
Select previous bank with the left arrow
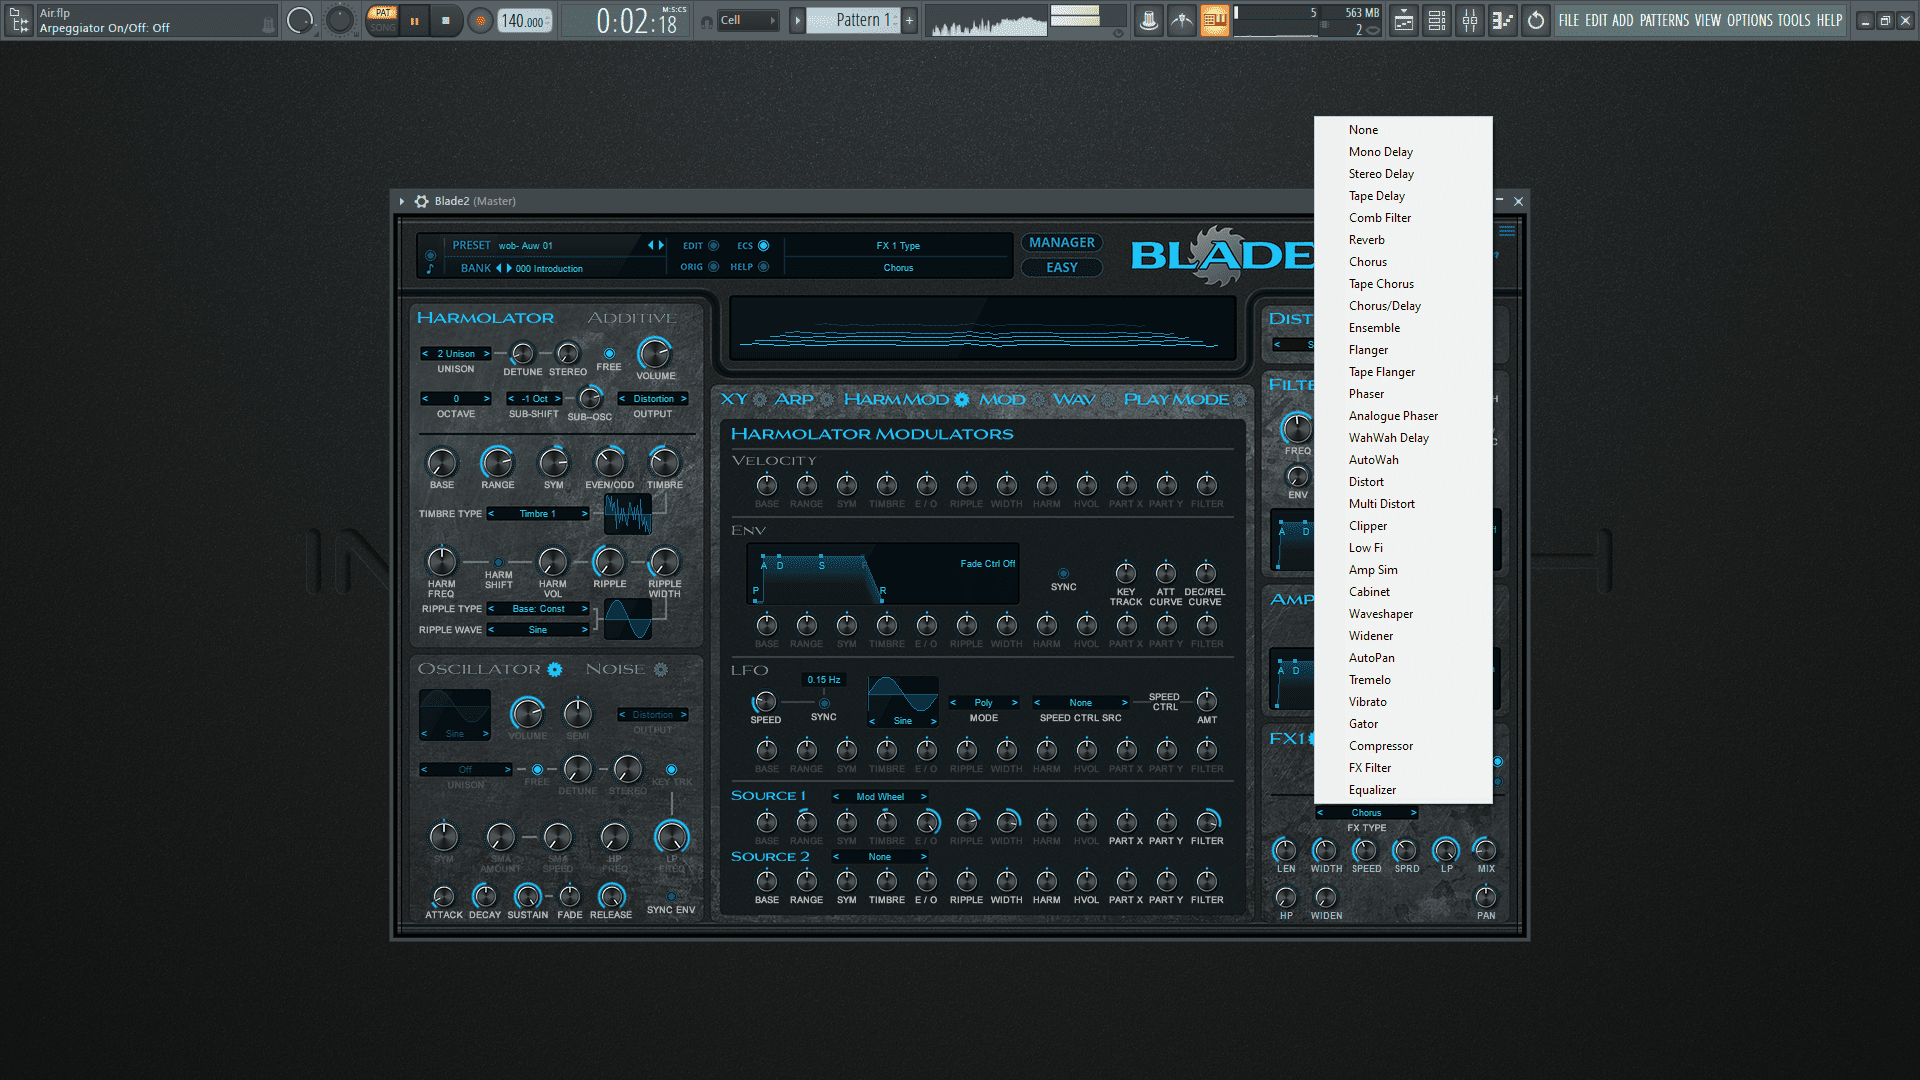(499, 268)
